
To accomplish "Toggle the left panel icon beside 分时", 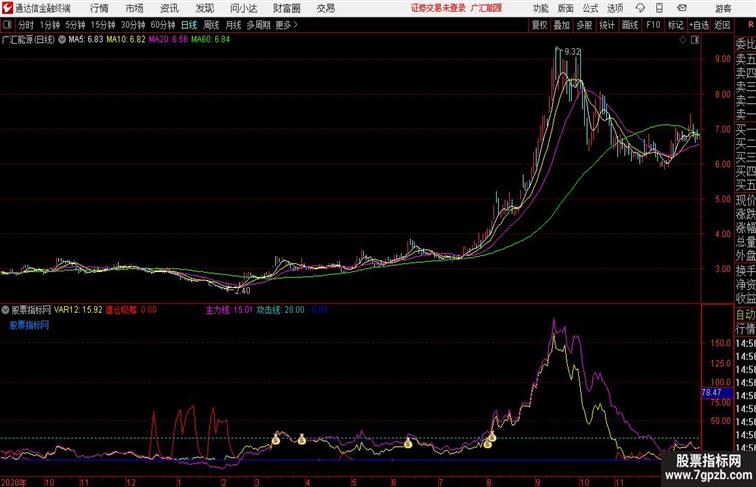I will [x=7, y=25].
